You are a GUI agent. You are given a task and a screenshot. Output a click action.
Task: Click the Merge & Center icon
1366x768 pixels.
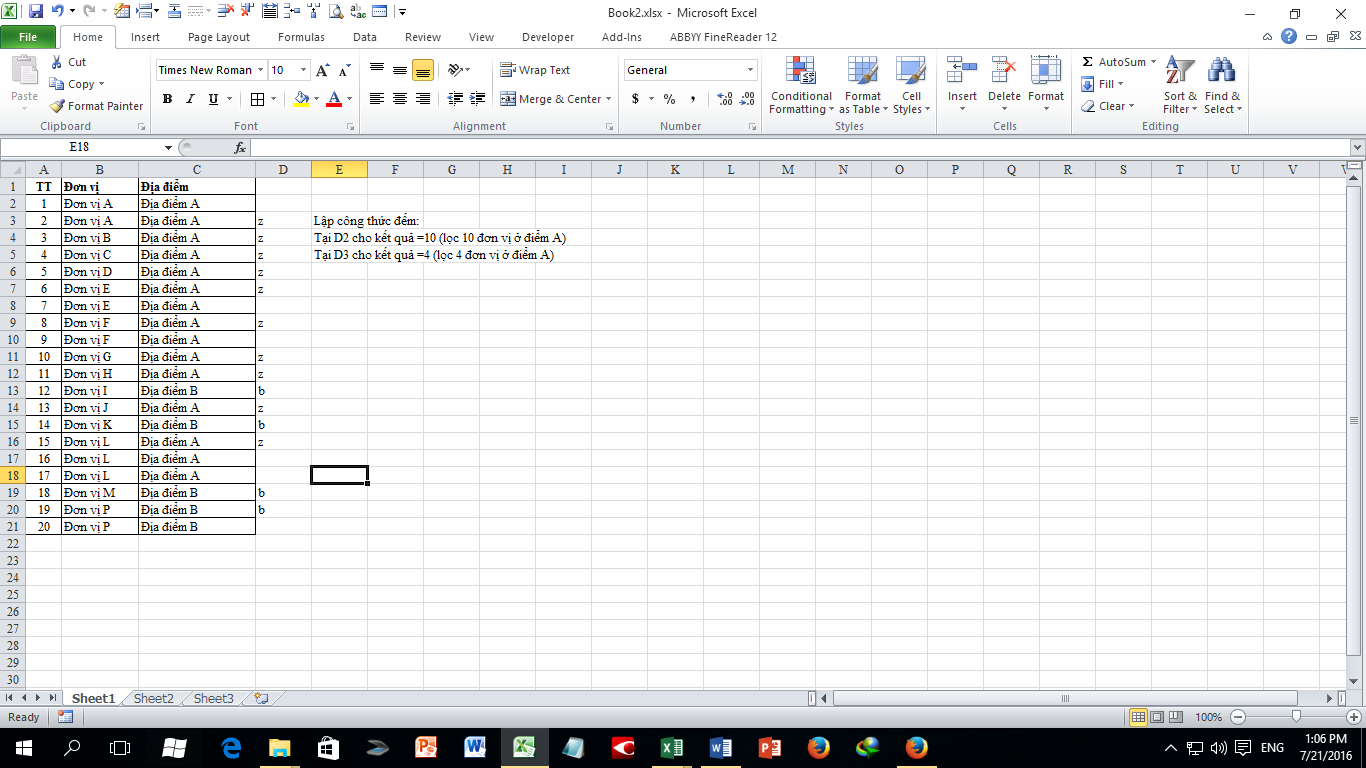pos(508,99)
